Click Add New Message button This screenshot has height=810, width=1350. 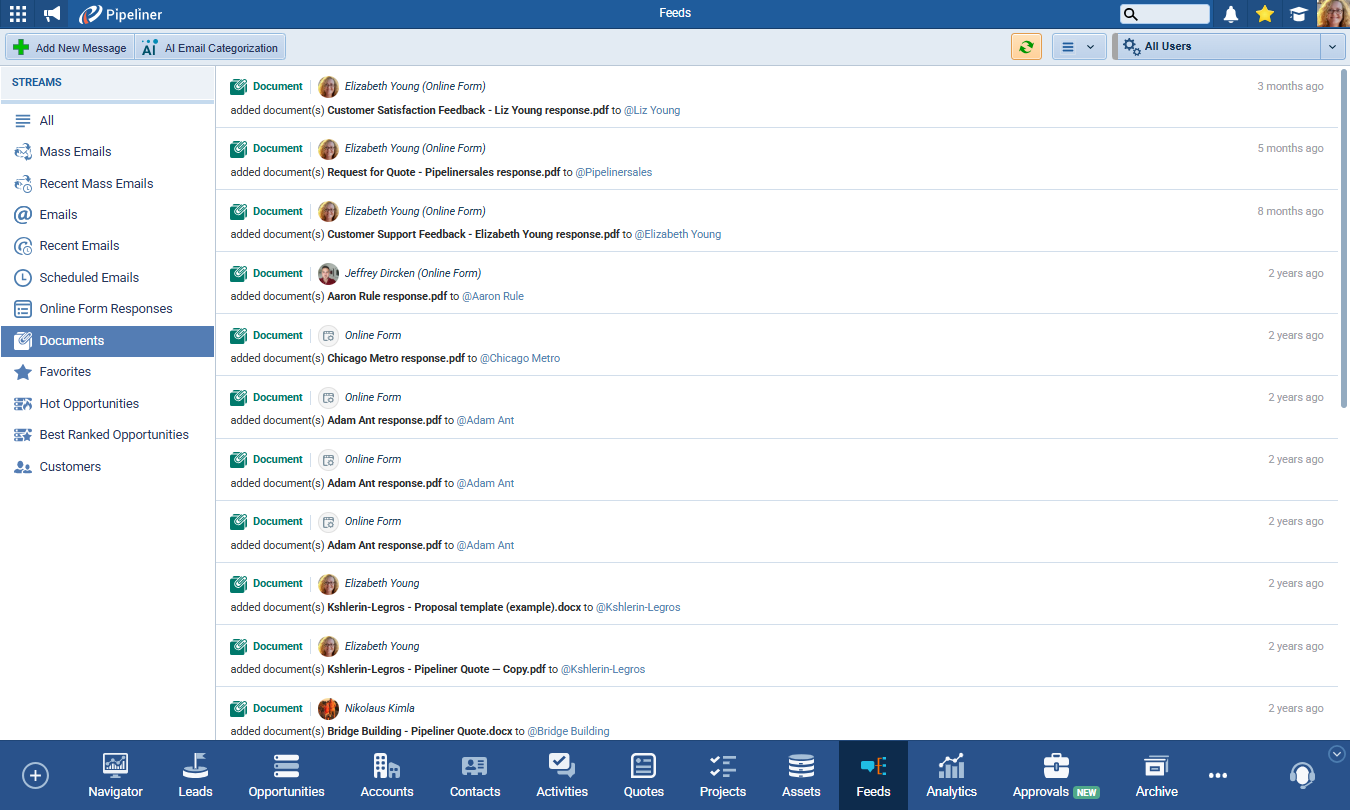[x=69, y=47]
